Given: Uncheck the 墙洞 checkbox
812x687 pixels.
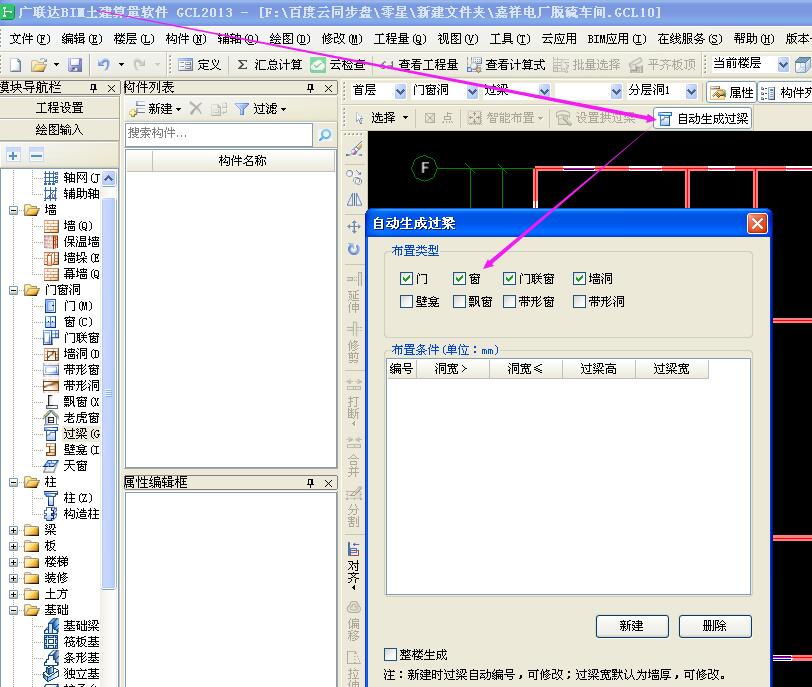Looking at the screenshot, I should tap(579, 279).
